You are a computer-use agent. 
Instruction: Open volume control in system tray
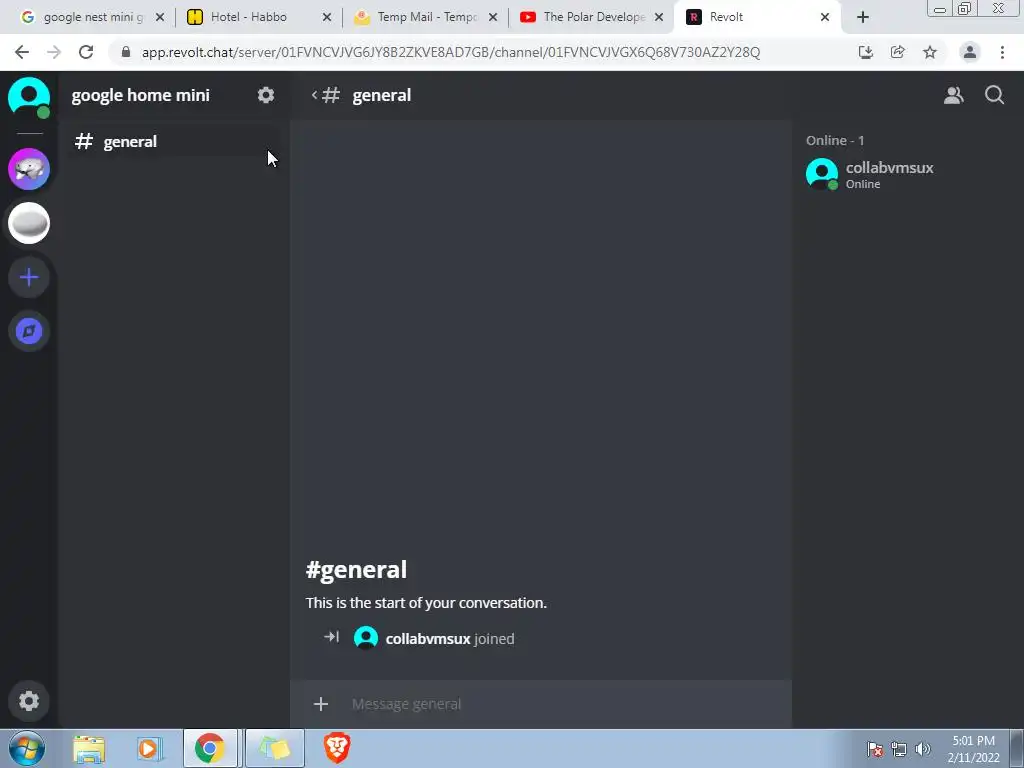[923, 749]
